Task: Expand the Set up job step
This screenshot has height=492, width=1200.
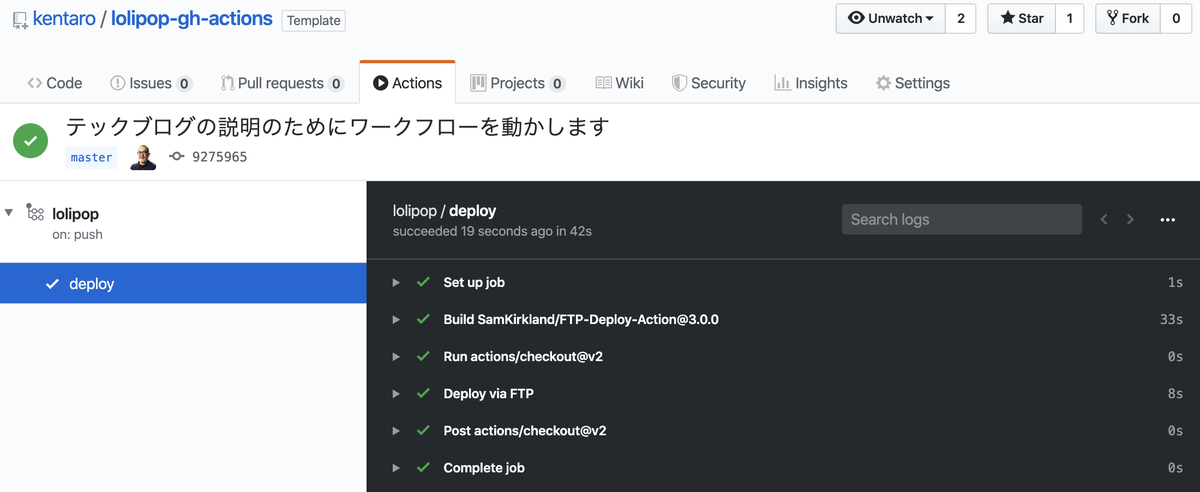Action: point(396,283)
